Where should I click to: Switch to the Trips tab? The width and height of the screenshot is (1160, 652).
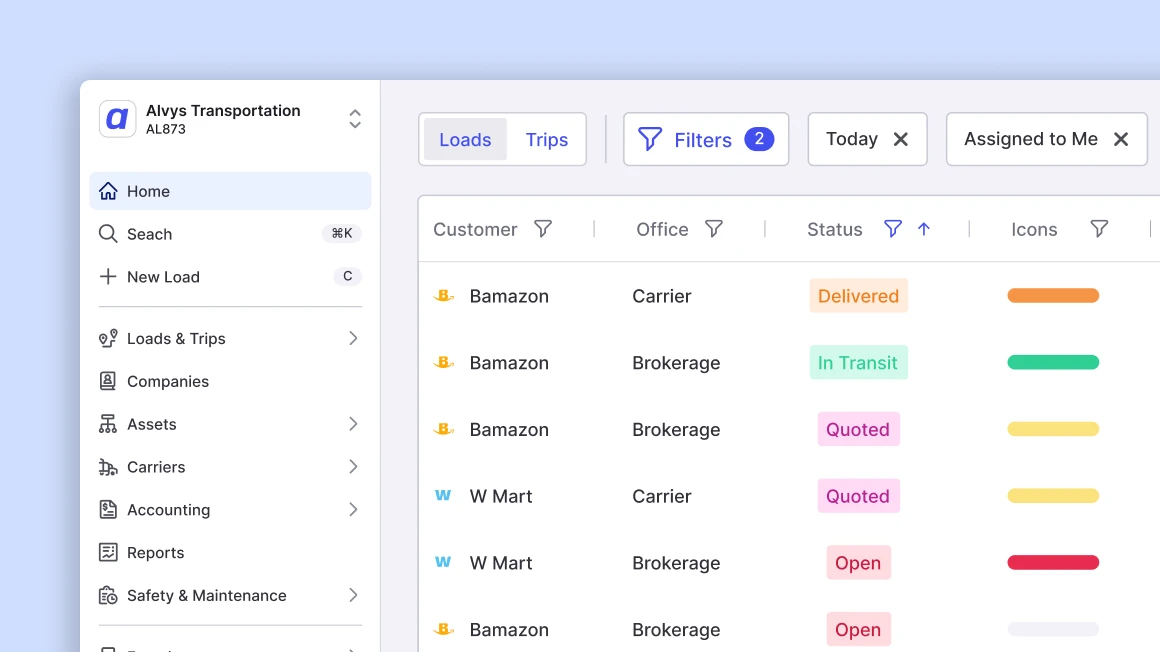[547, 139]
